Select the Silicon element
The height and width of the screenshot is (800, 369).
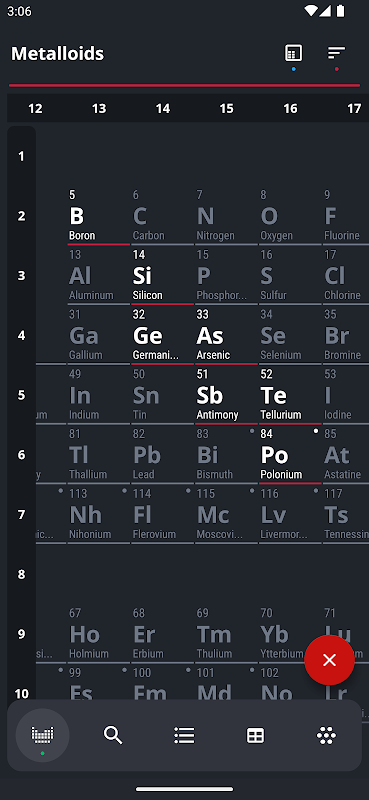(x=162, y=276)
